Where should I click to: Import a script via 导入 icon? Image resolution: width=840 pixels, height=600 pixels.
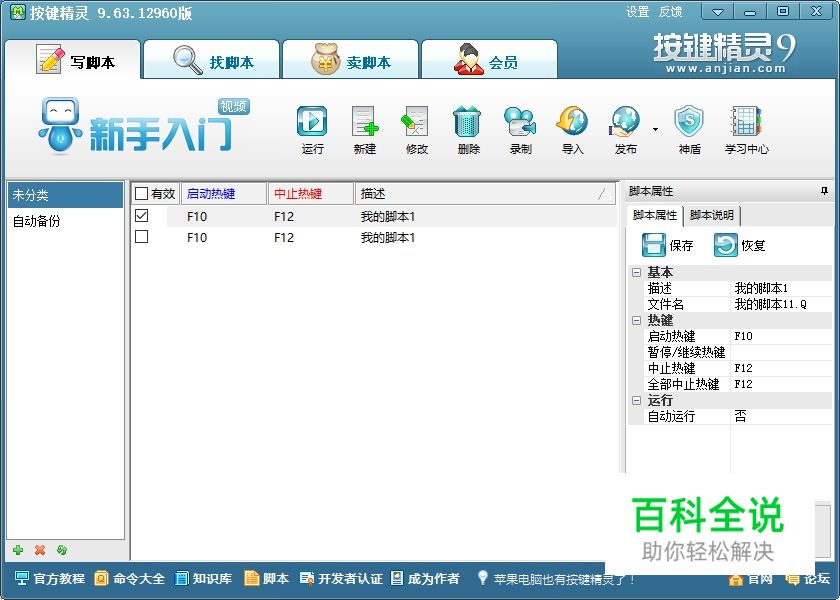pyautogui.click(x=572, y=130)
